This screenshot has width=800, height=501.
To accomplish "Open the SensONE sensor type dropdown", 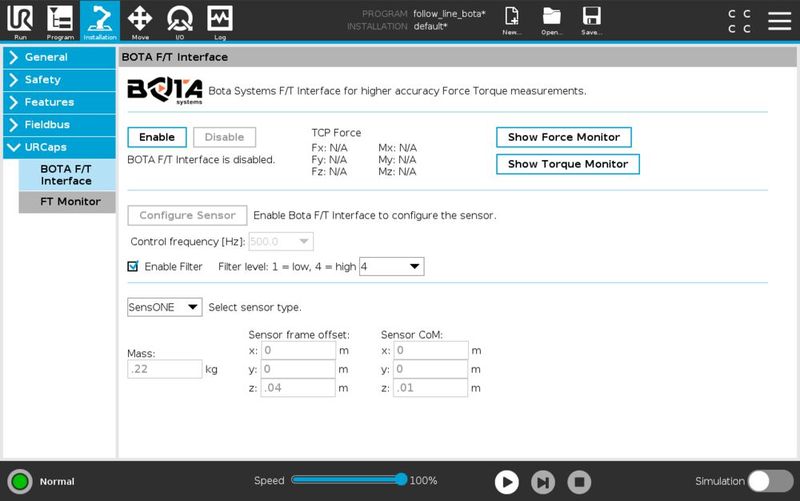I will pos(164,307).
